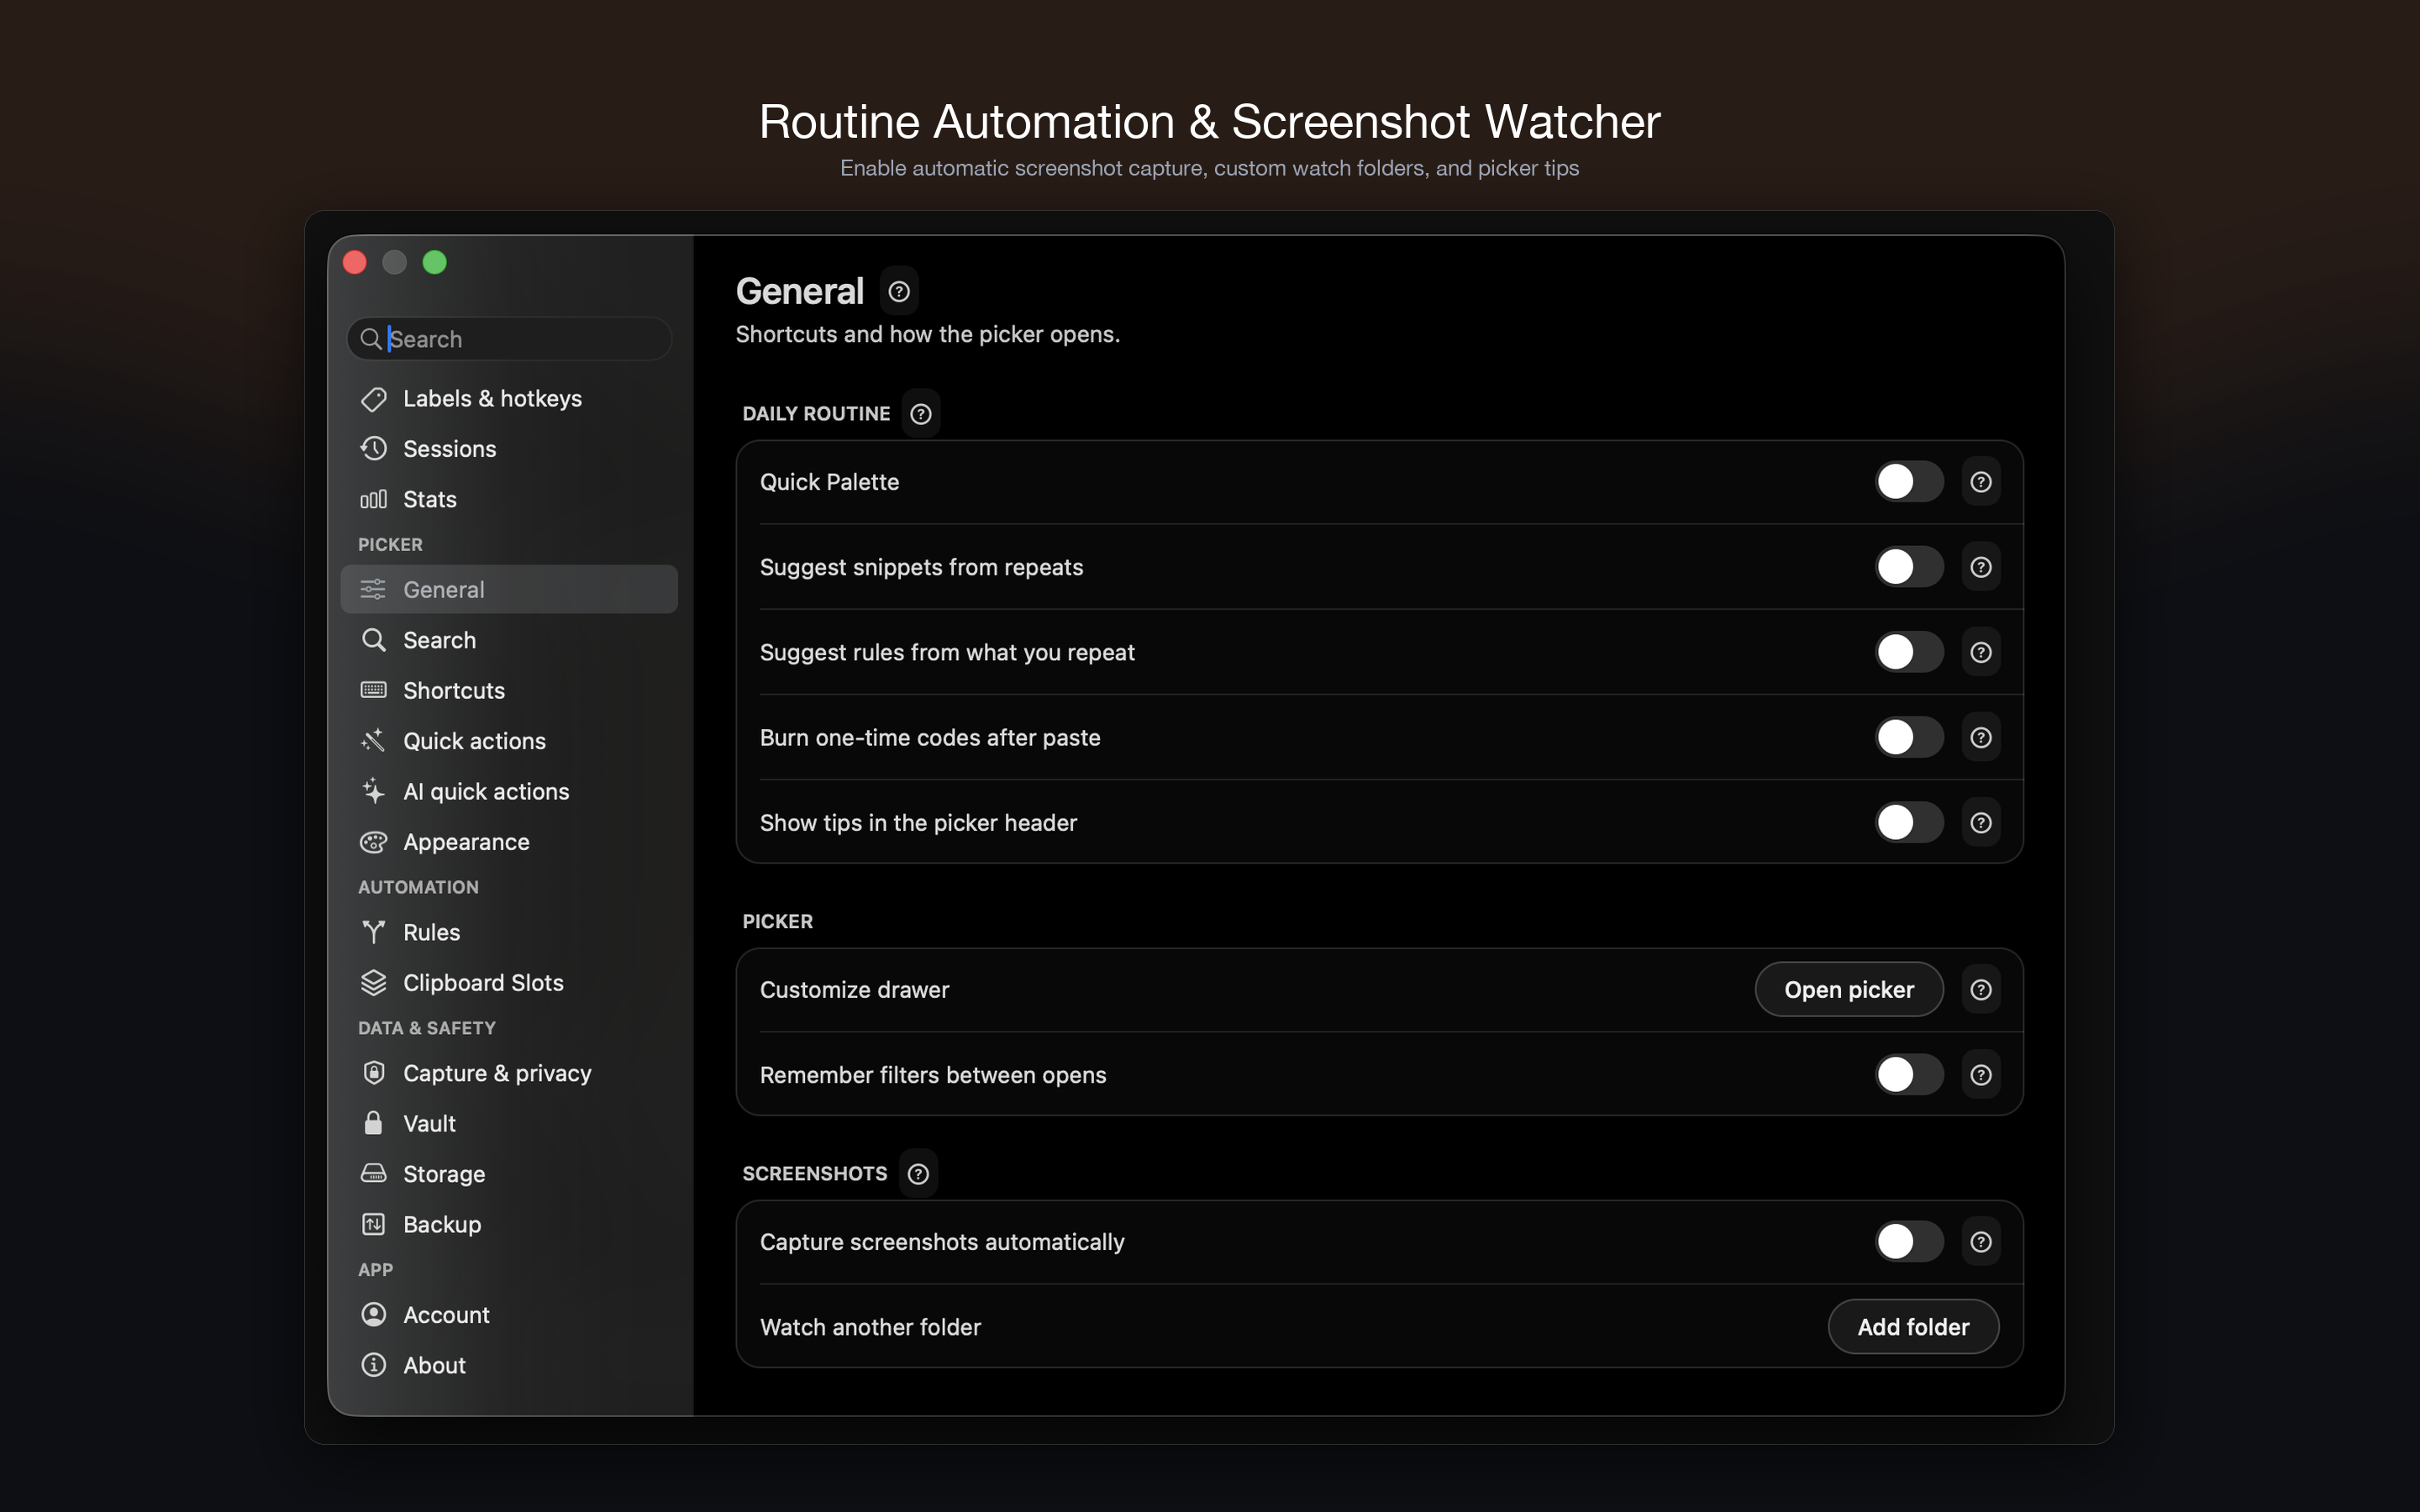Show help for Suggest snippets from repeats
Image resolution: width=2420 pixels, height=1512 pixels.
tap(1980, 567)
